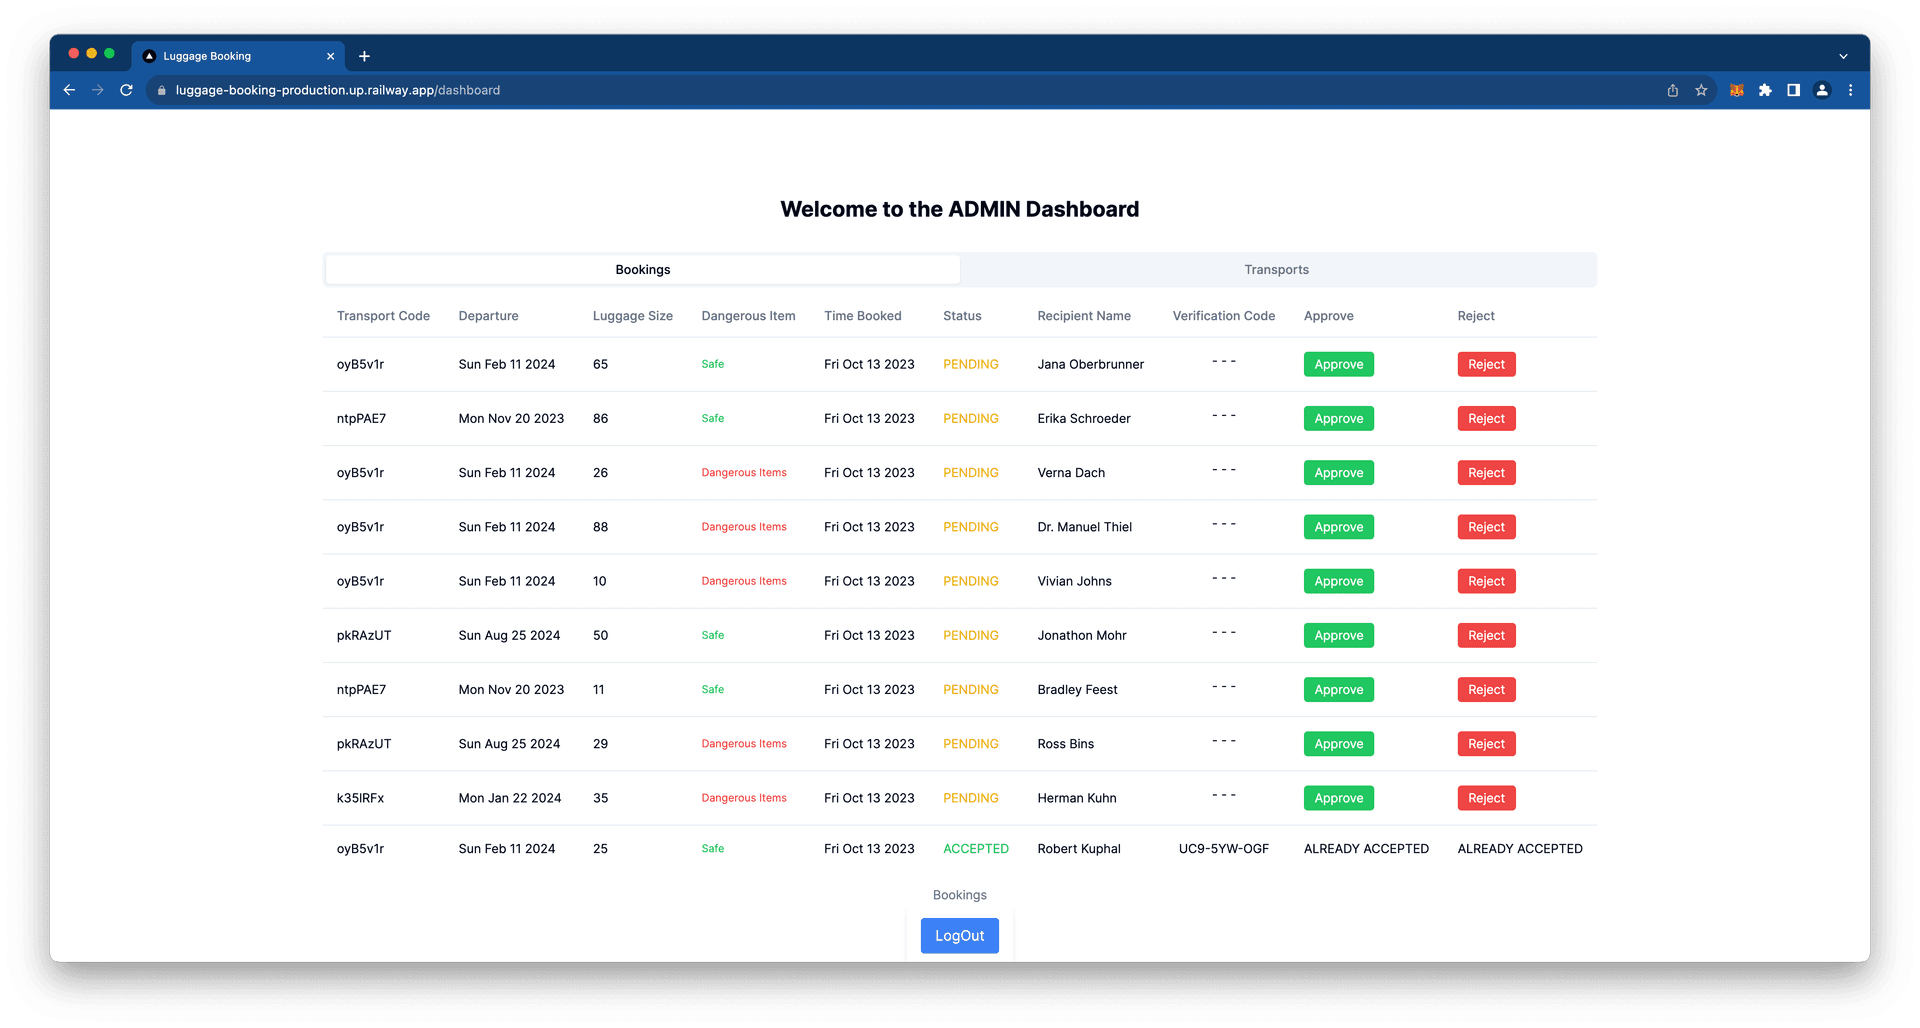Reject Herman Kuhn's booking

(x=1486, y=798)
